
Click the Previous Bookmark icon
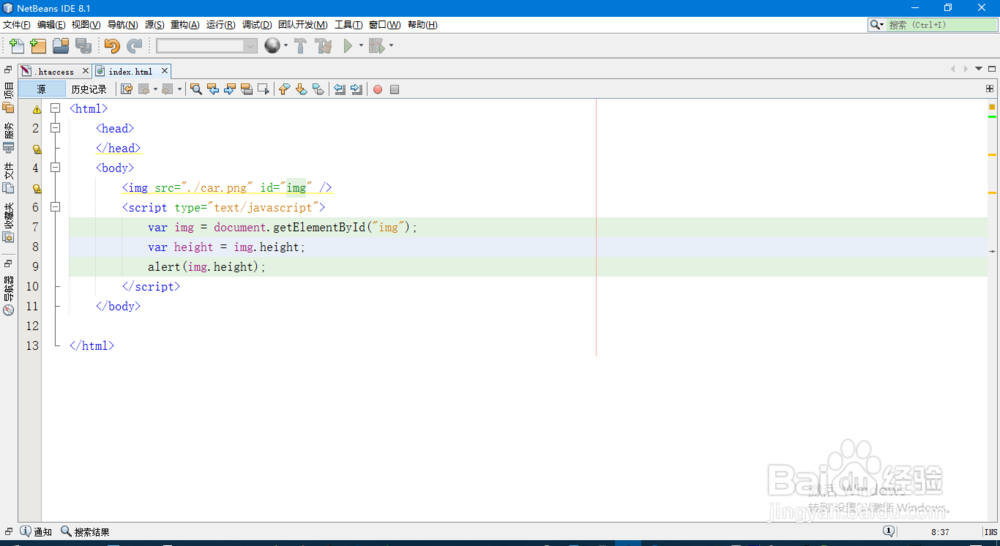(x=284, y=89)
